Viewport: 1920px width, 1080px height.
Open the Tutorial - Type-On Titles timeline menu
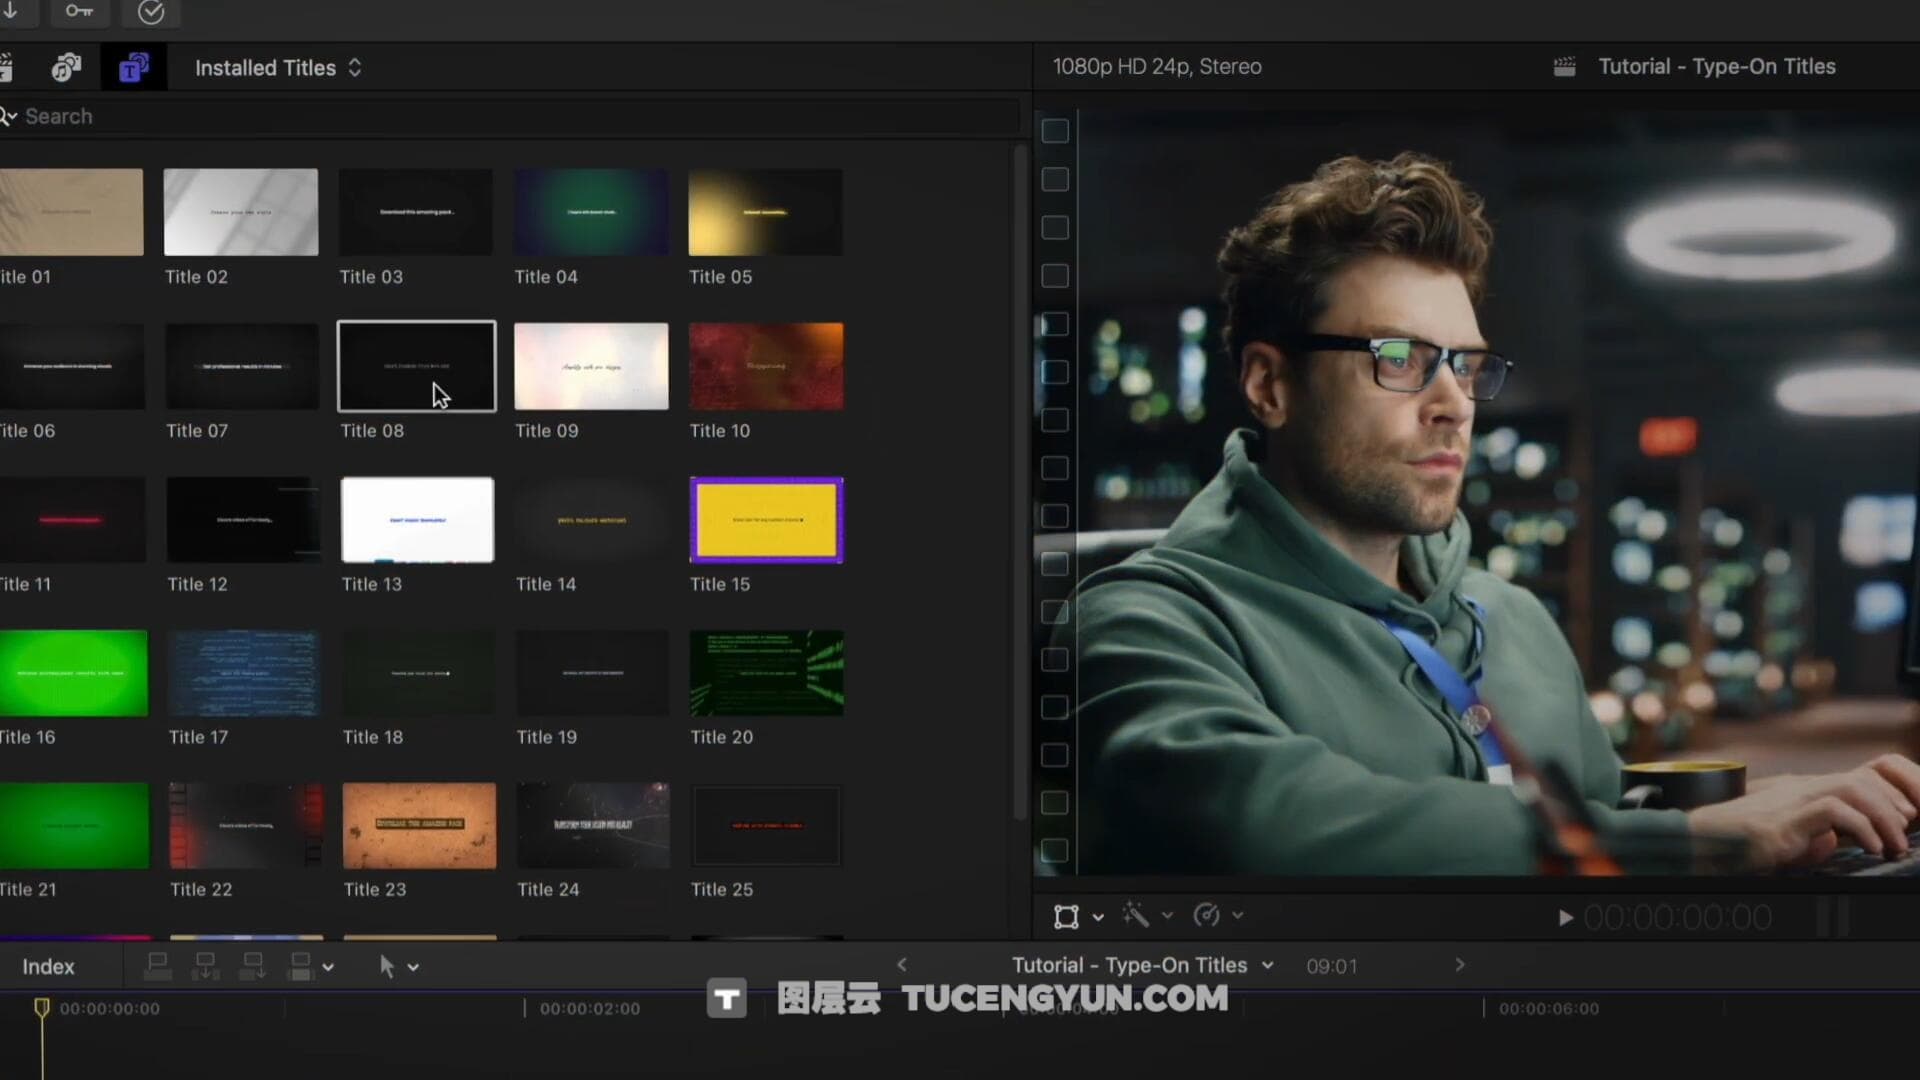coord(1142,965)
